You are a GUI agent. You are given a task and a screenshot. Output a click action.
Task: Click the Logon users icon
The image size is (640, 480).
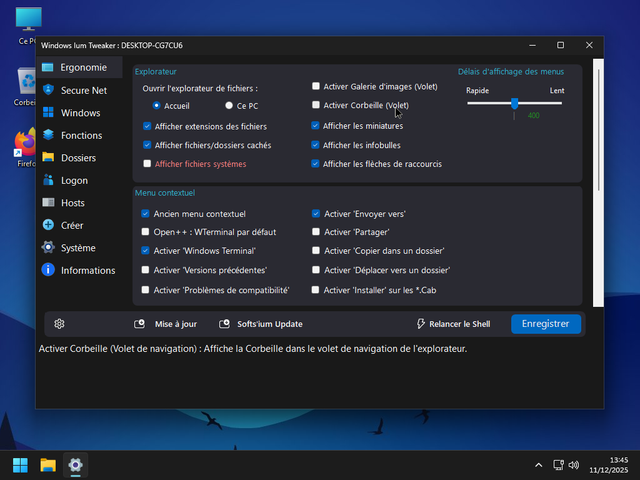[48, 180]
